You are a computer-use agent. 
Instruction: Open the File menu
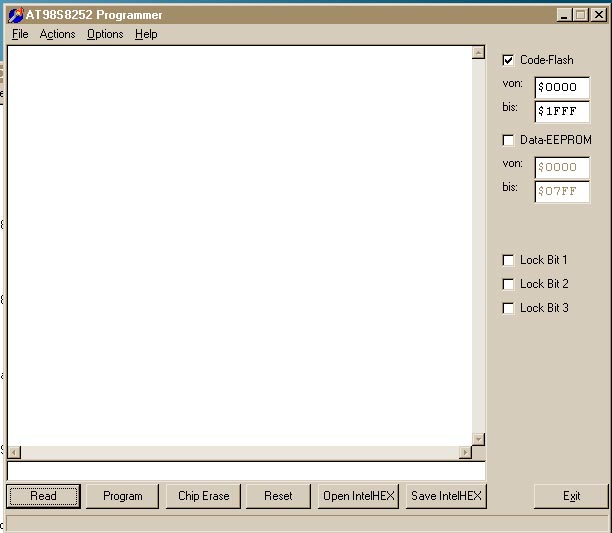pyautogui.click(x=20, y=34)
